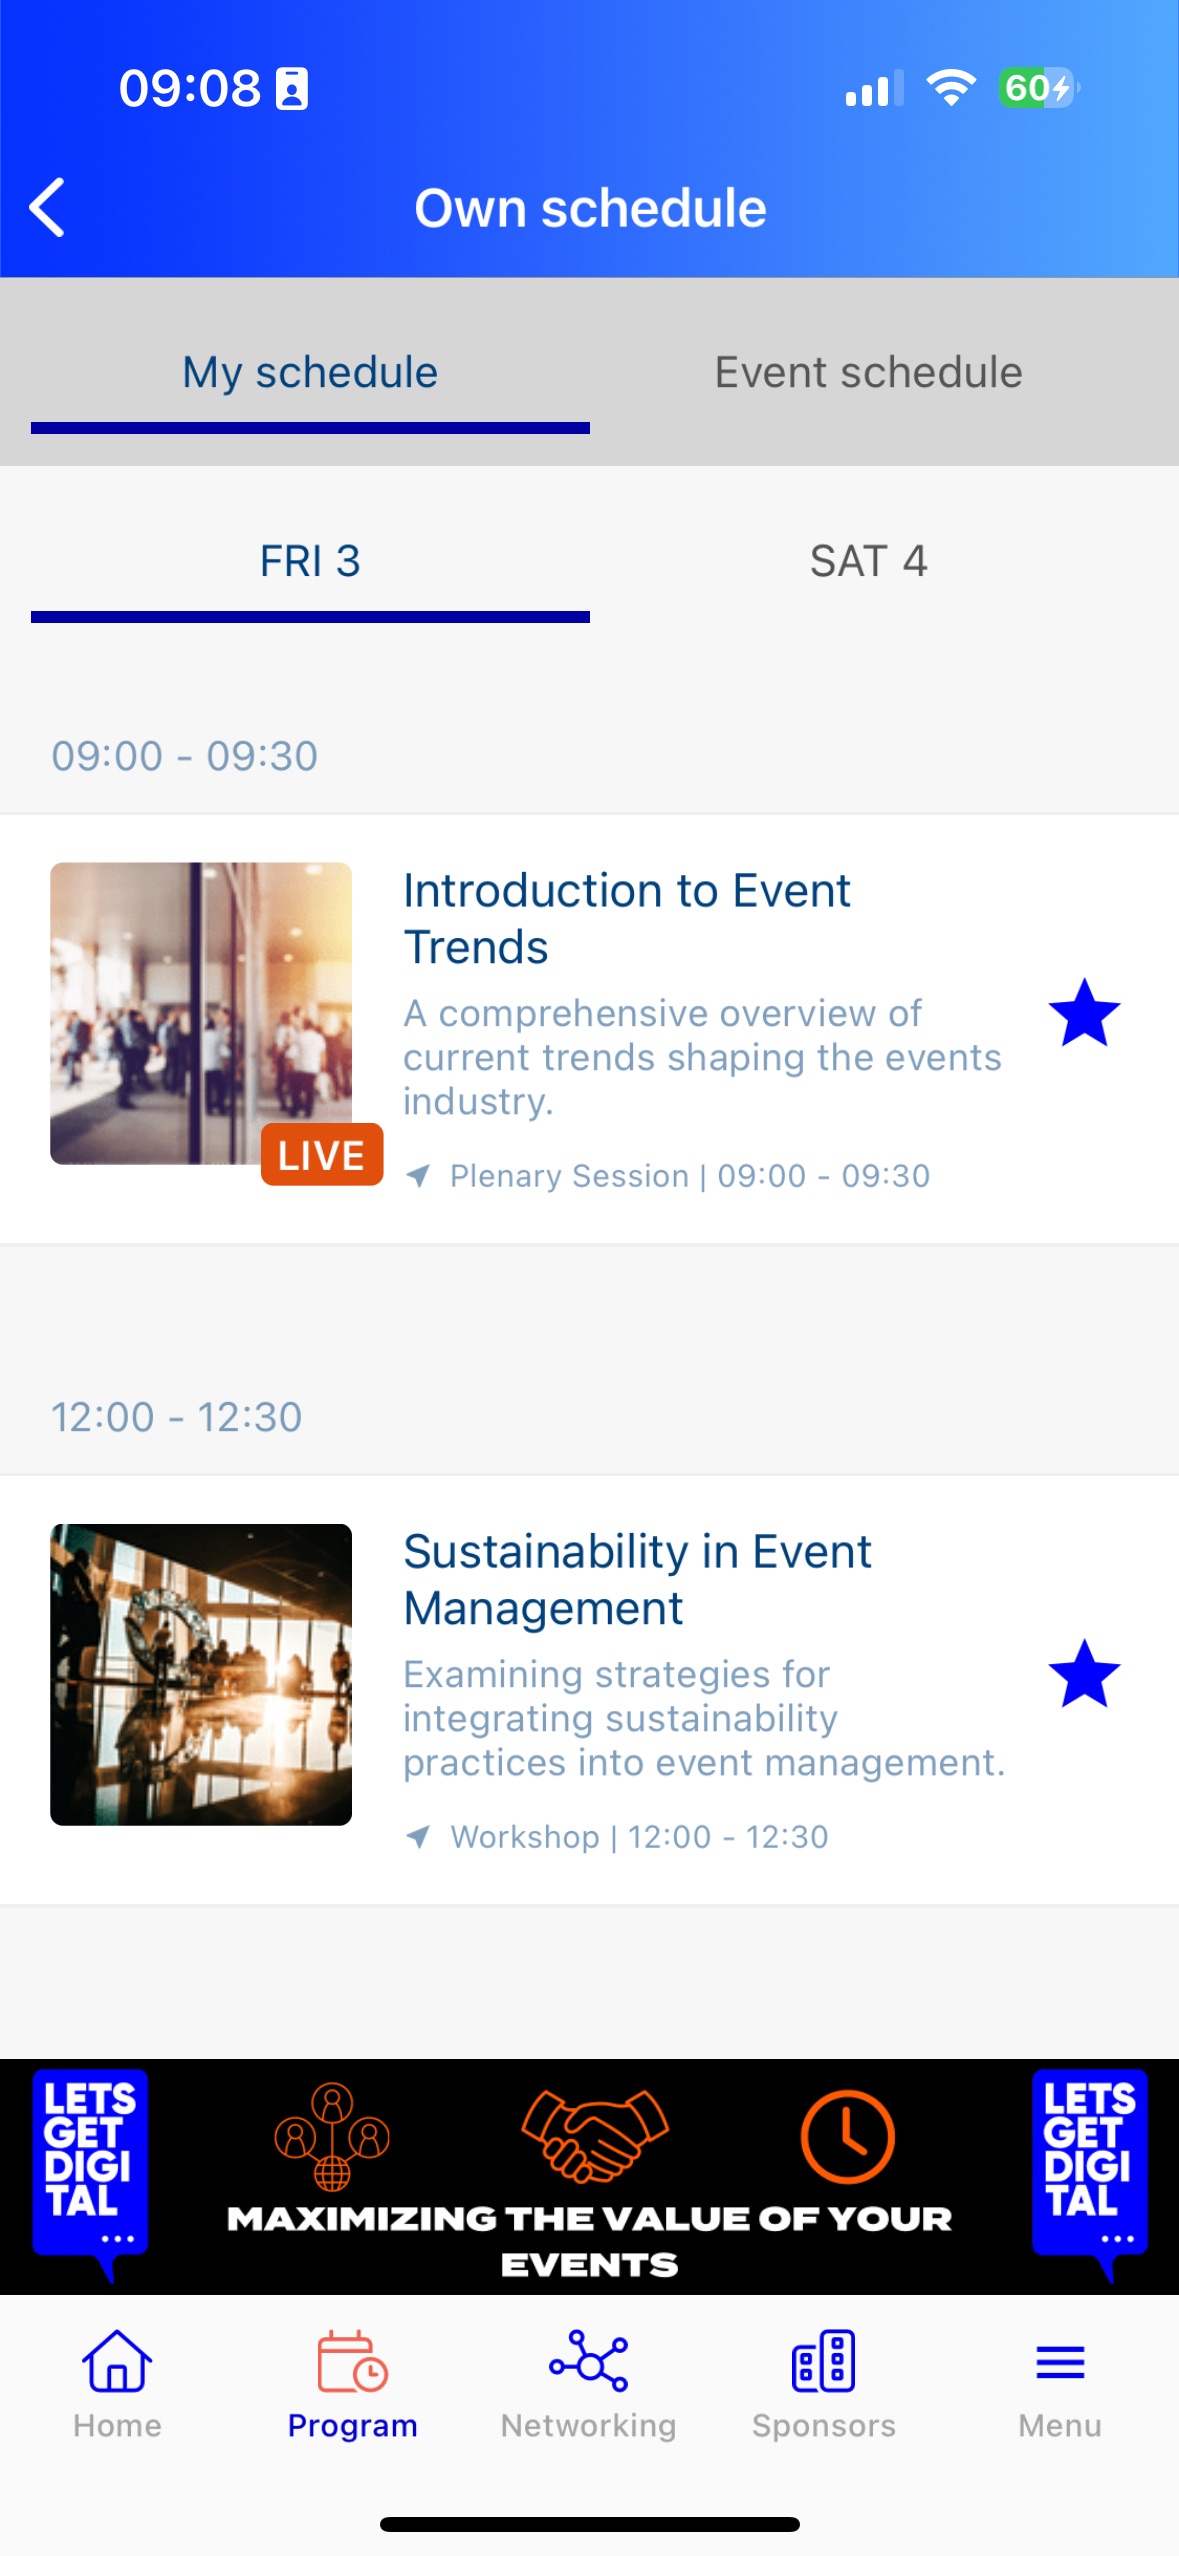Open the Networking icon

click(x=588, y=2362)
